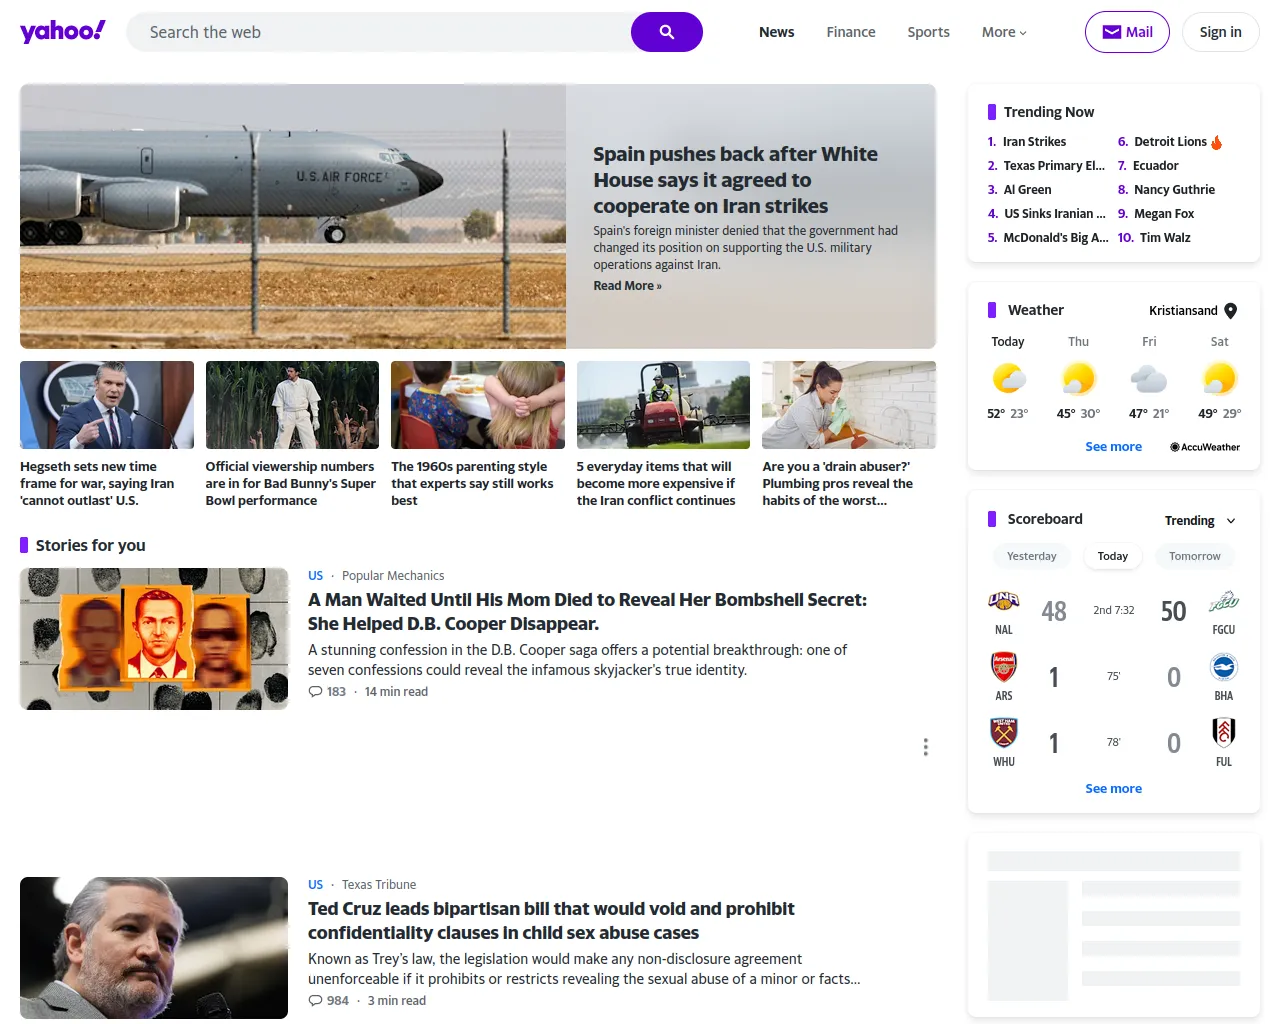Click the AccuWeather logo
1280x1024 pixels.
[1204, 447]
